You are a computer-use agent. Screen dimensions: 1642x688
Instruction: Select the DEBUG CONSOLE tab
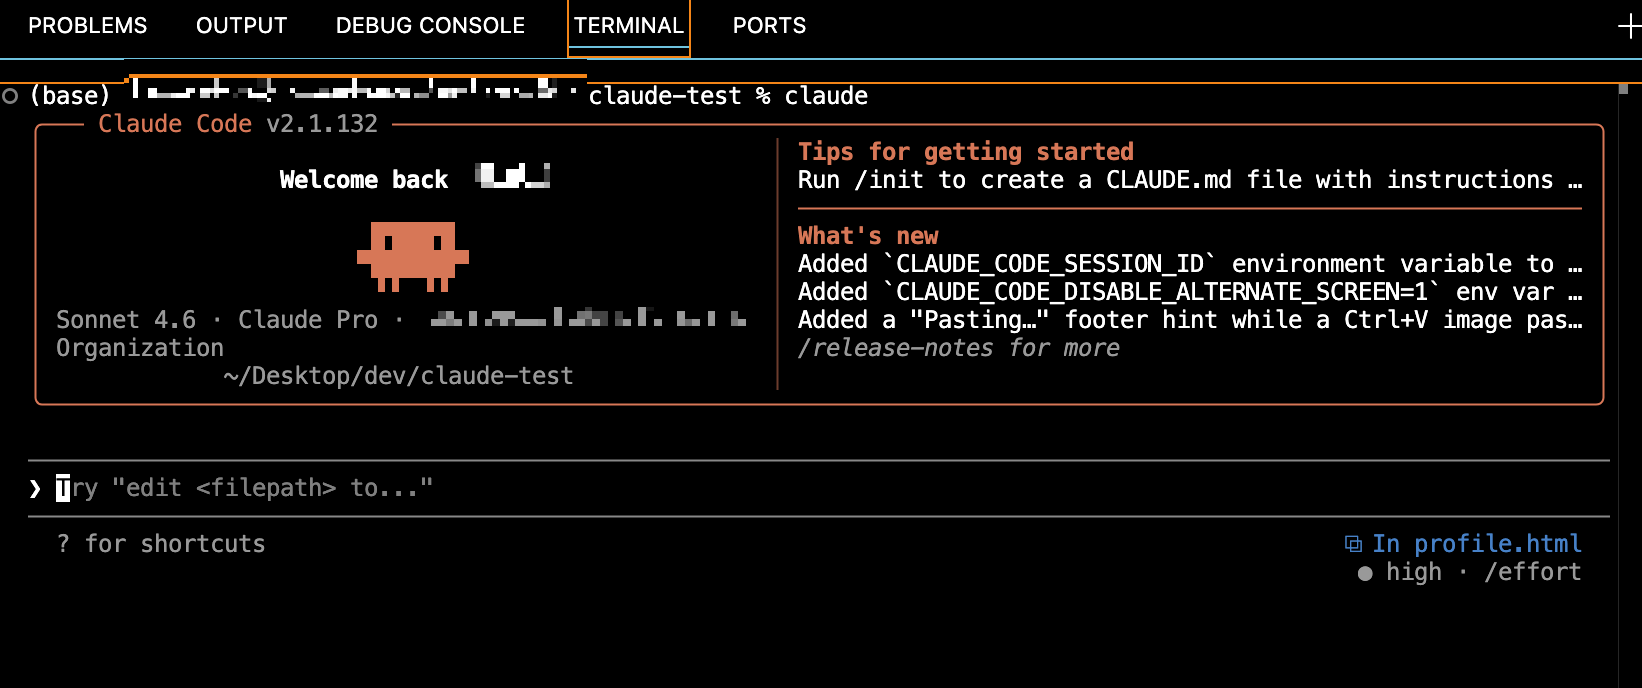[430, 26]
